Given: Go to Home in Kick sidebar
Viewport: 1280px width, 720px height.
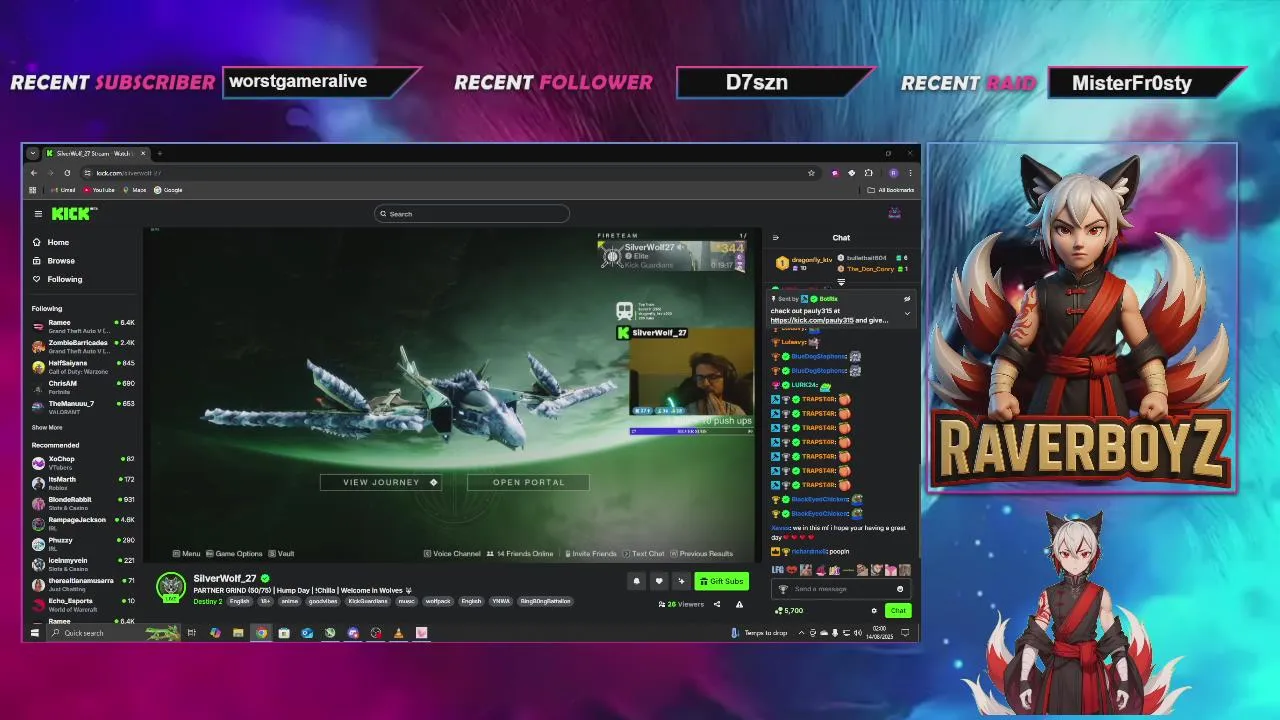Looking at the screenshot, I should pos(51,242).
